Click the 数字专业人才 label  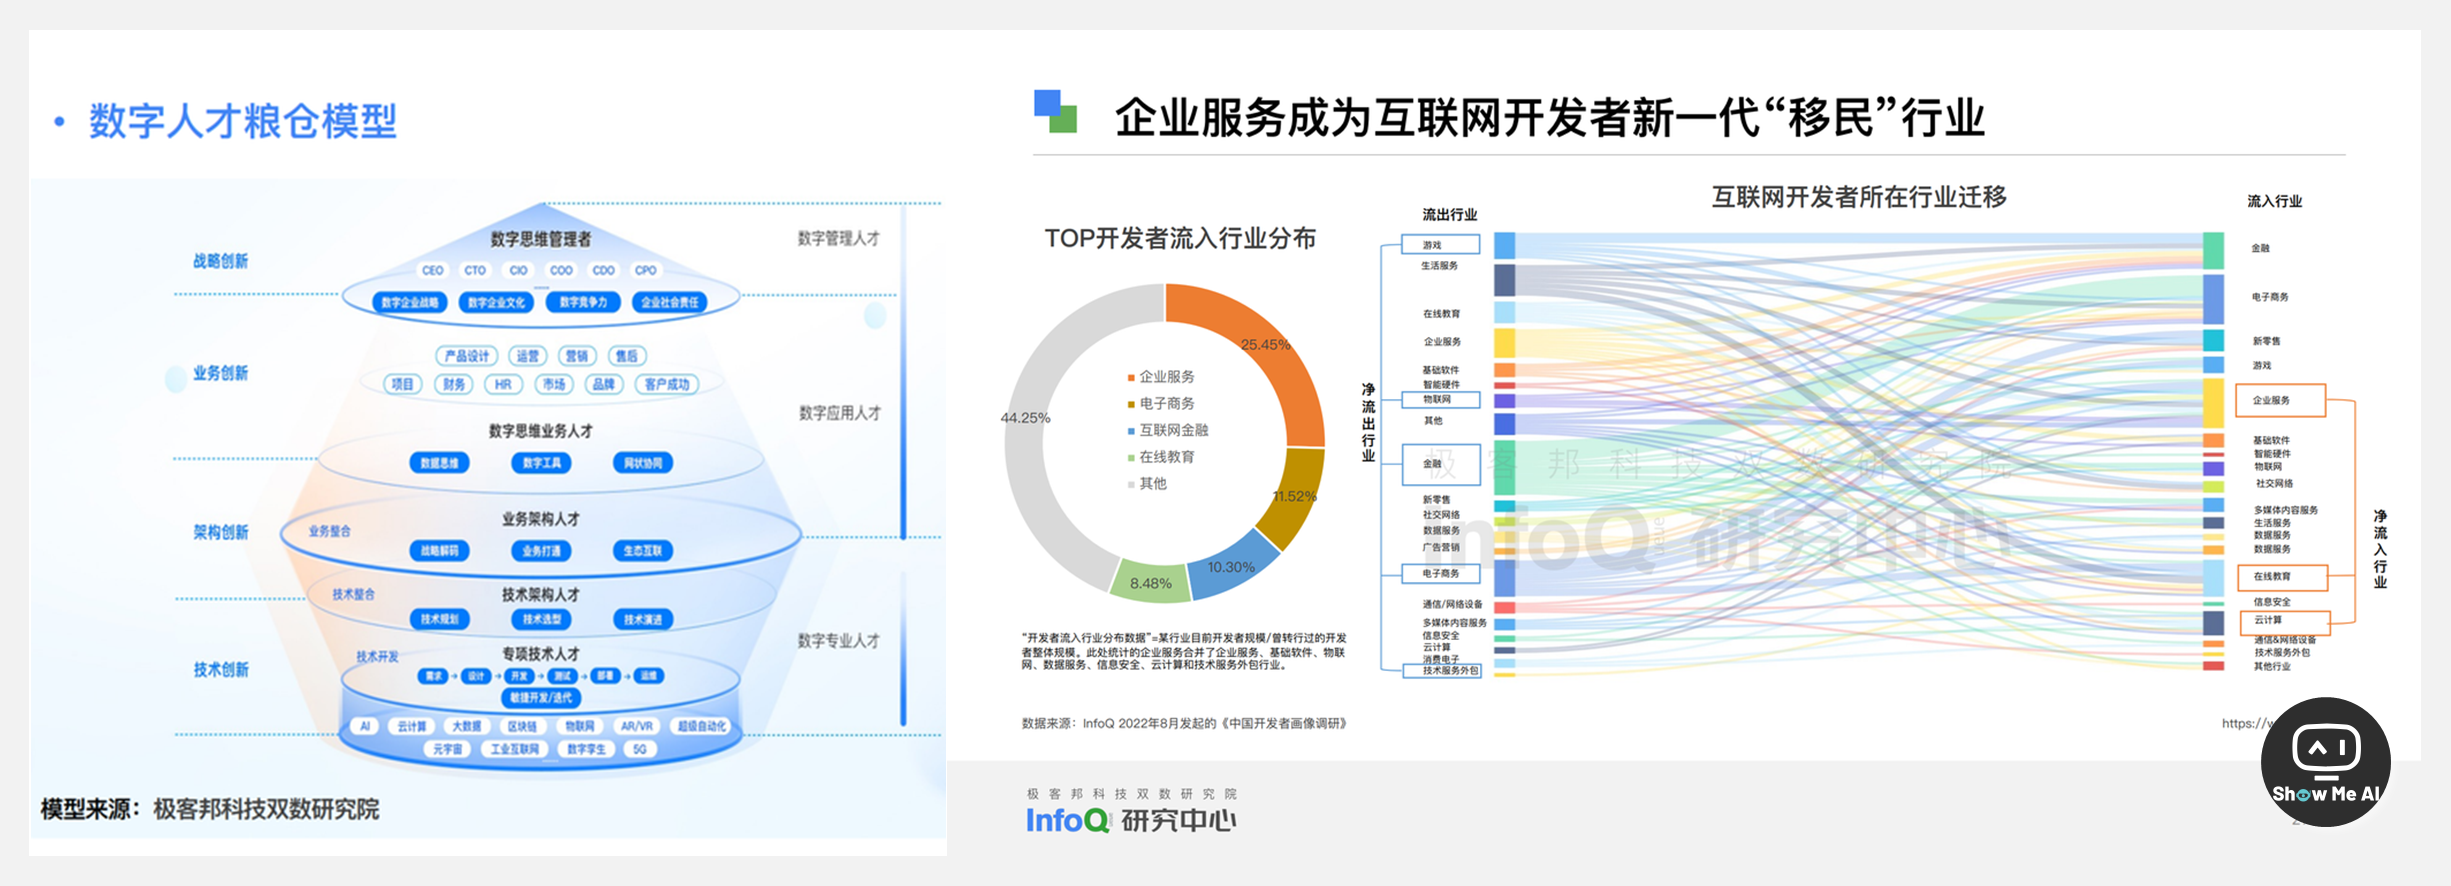[x=838, y=640]
